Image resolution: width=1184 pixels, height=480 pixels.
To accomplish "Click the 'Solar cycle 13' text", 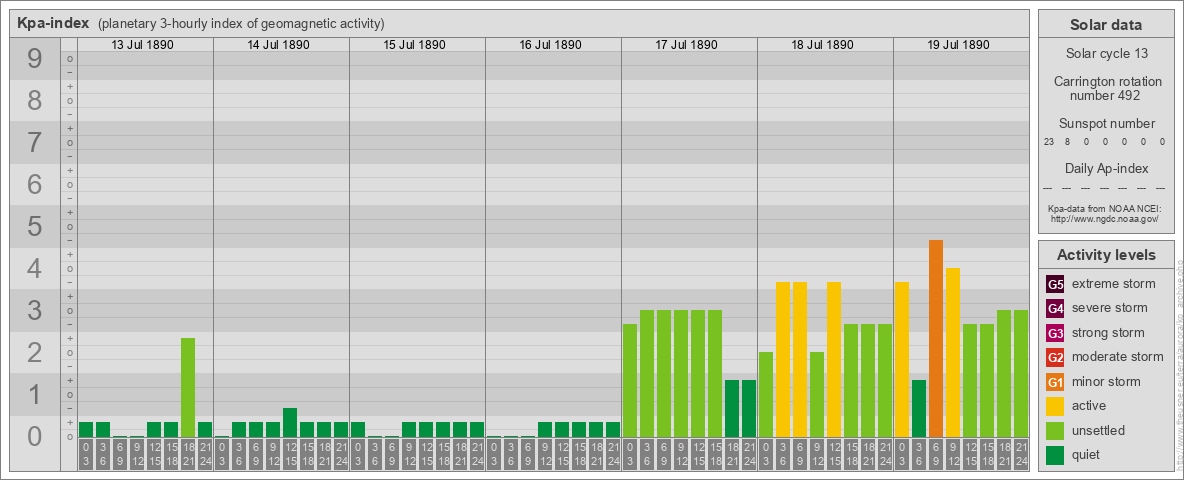I will tap(1105, 54).
